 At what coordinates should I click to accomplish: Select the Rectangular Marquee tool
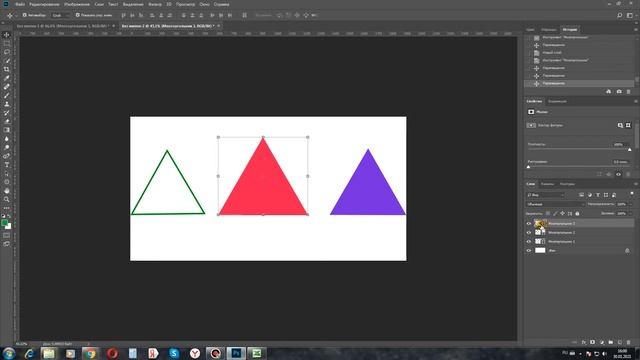coord(7,43)
